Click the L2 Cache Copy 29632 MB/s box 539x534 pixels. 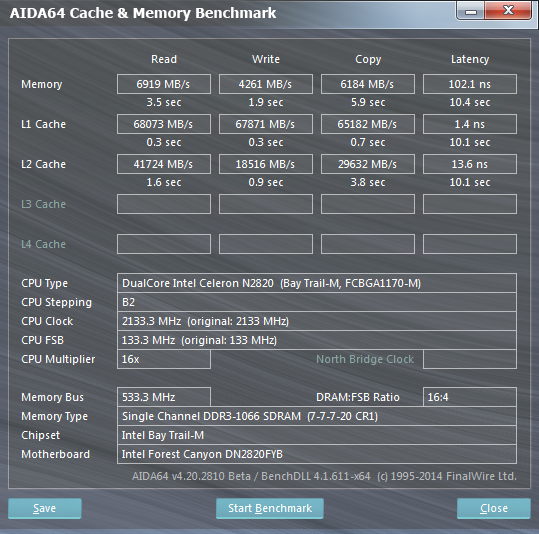click(x=368, y=164)
